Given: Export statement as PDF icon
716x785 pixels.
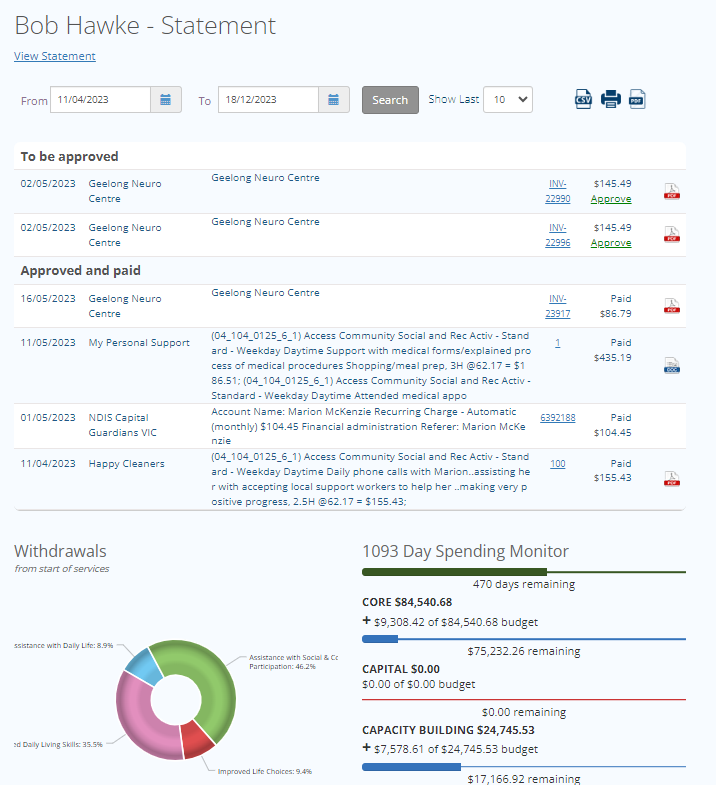Looking at the screenshot, I should 637,99.
